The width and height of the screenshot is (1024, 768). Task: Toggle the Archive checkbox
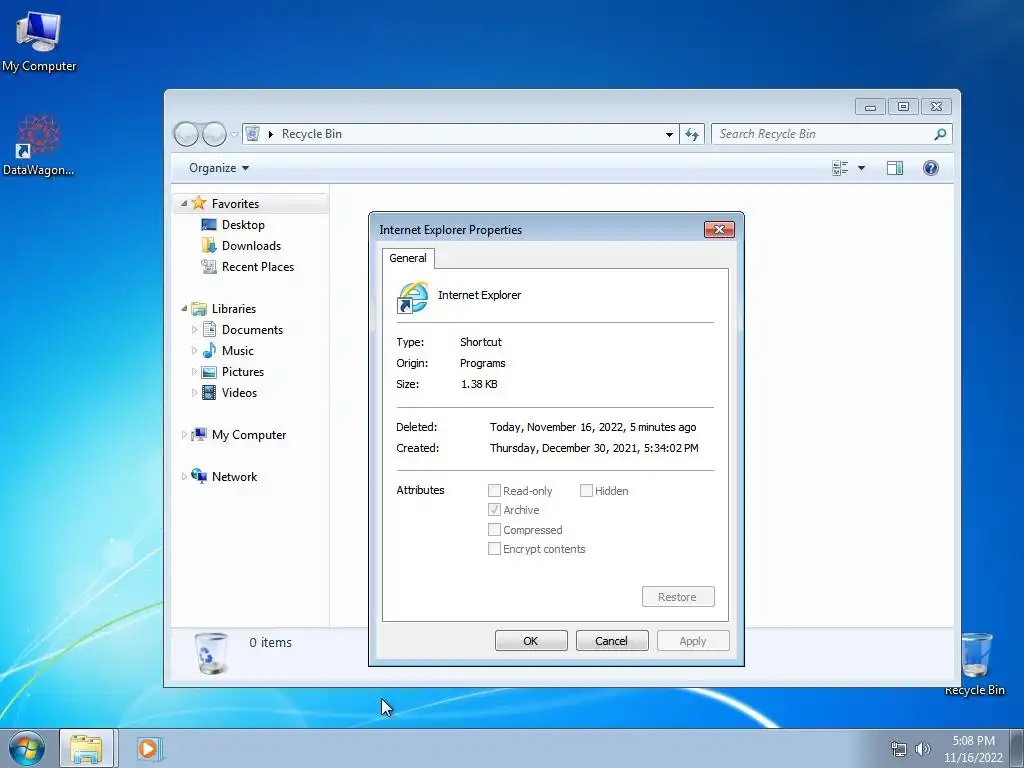pyautogui.click(x=494, y=509)
